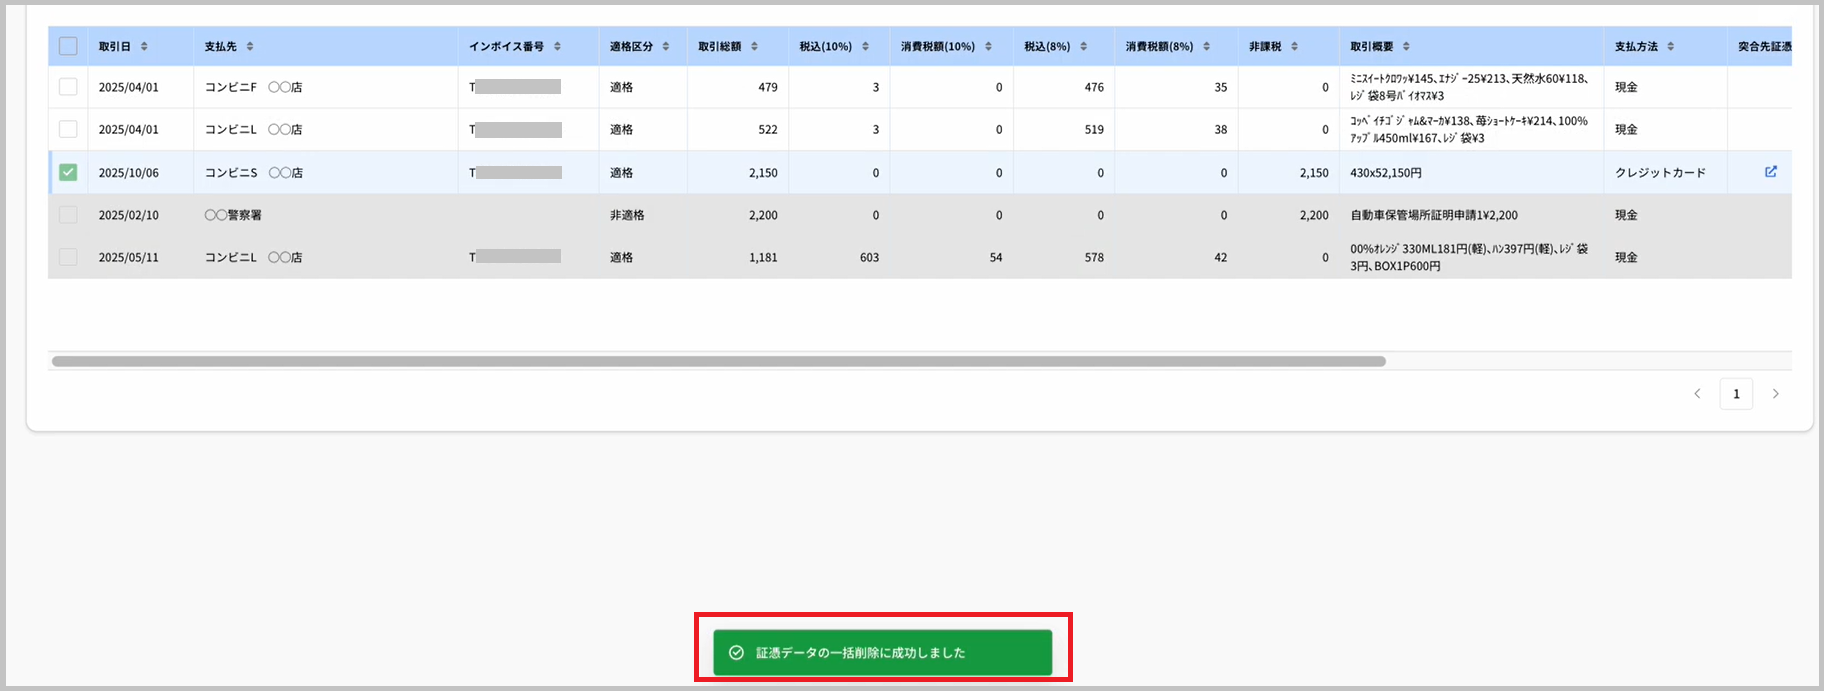Click total amount 479 cell

click(768, 87)
